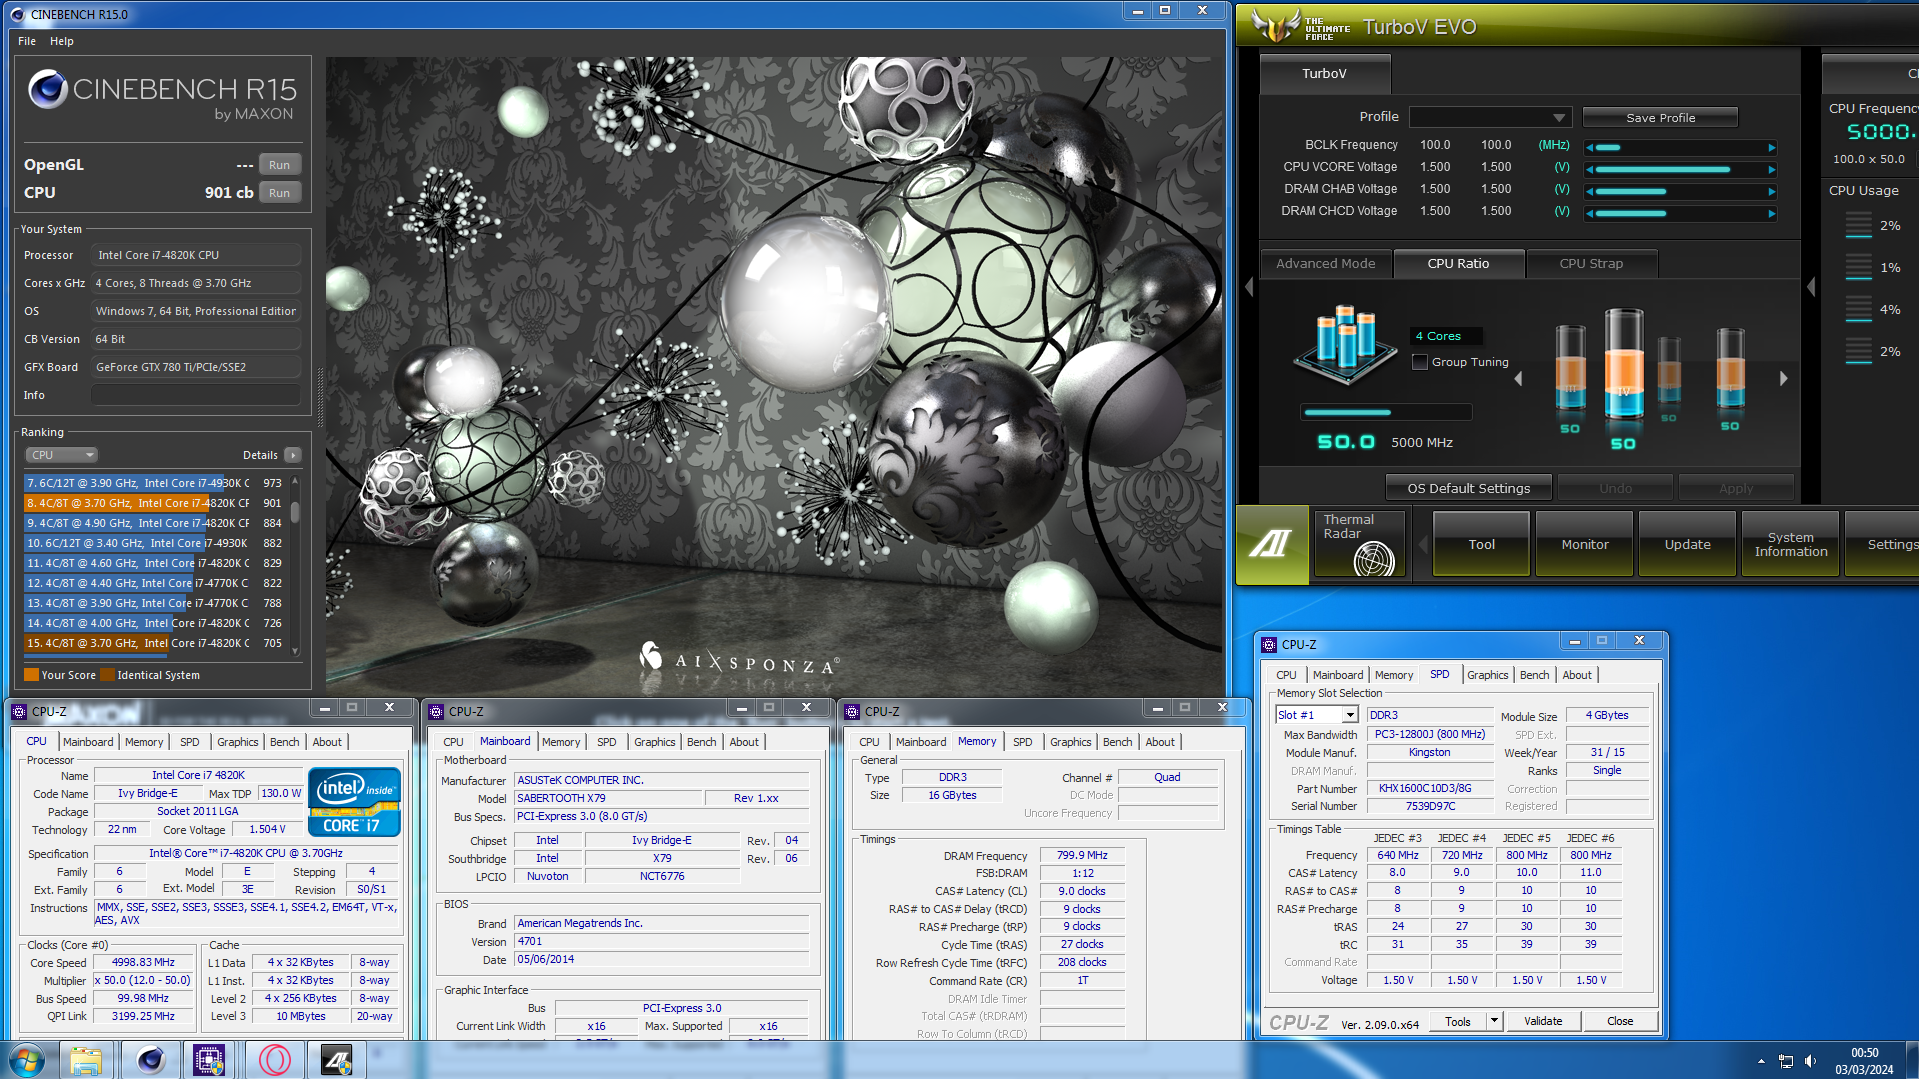The height and width of the screenshot is (1079, 1919).
Task: Enable the Group Tuning checkbox
Action: pos(1419,362)
